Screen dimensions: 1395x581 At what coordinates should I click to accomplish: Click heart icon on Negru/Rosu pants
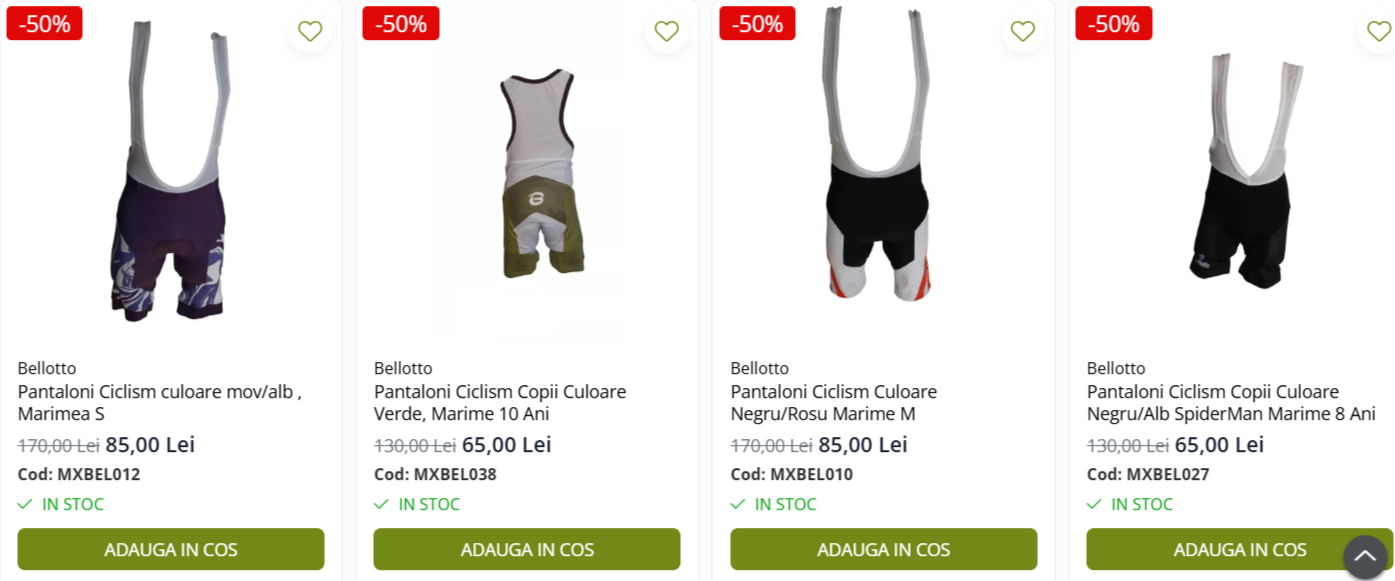pos(1022,31)
